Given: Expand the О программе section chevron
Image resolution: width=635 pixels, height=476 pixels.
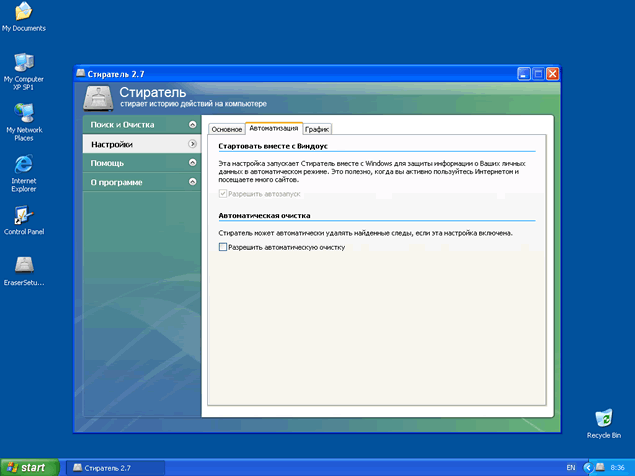Looking at the screenshot, I should [x=191, y=182].
